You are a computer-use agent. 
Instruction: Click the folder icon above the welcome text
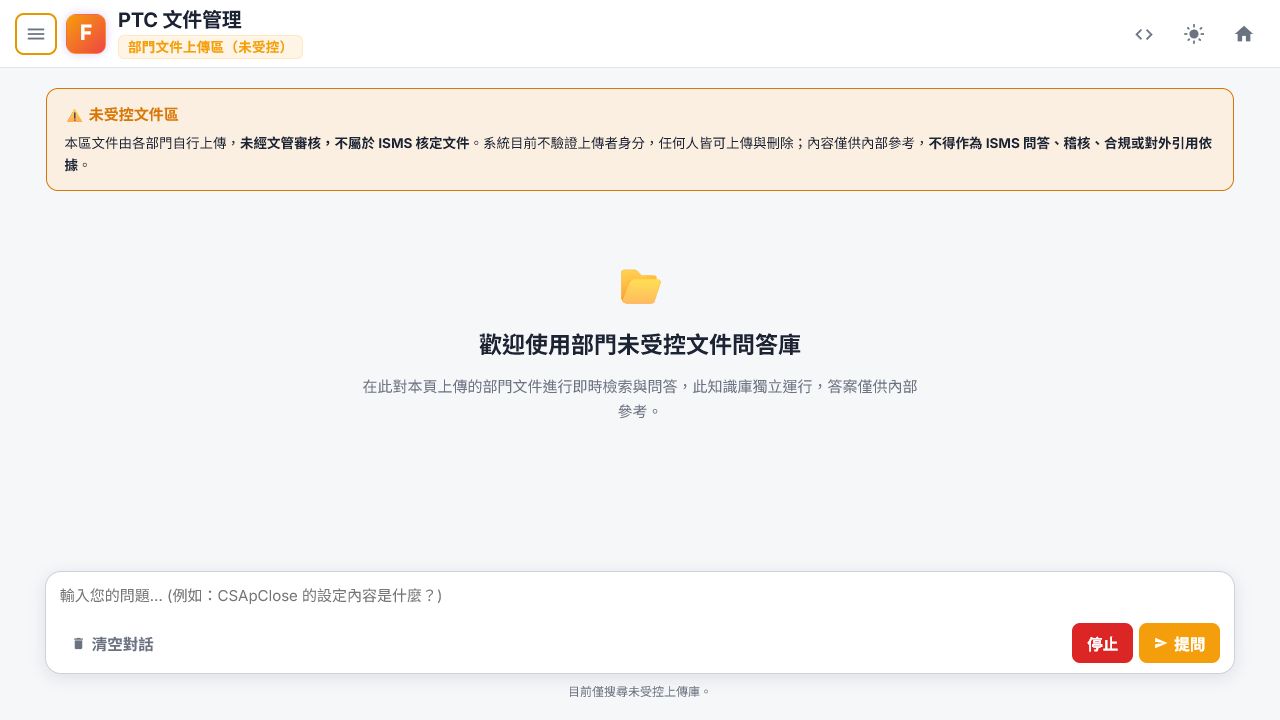pyautogui.click(x=640, y=286)
